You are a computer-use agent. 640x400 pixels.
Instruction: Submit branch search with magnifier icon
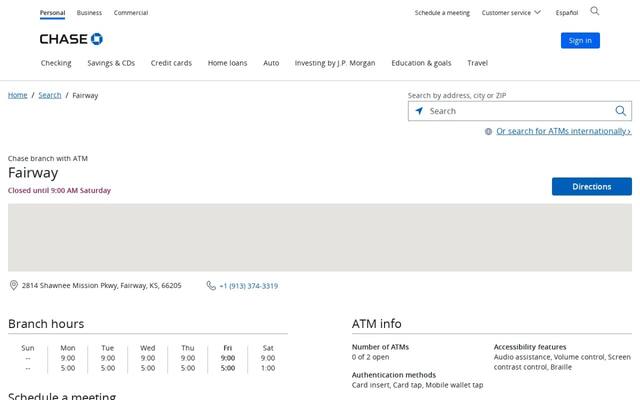pos(620,111)
